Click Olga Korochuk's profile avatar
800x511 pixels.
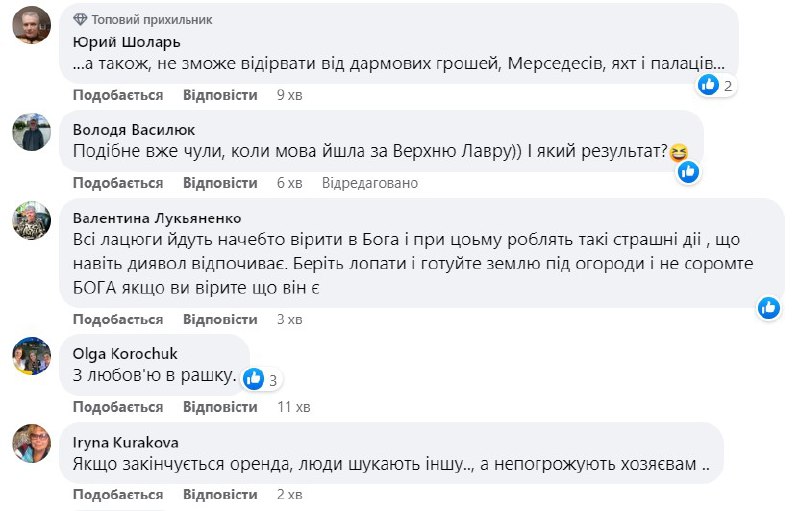pyautogui.click(x=31, y=356)
